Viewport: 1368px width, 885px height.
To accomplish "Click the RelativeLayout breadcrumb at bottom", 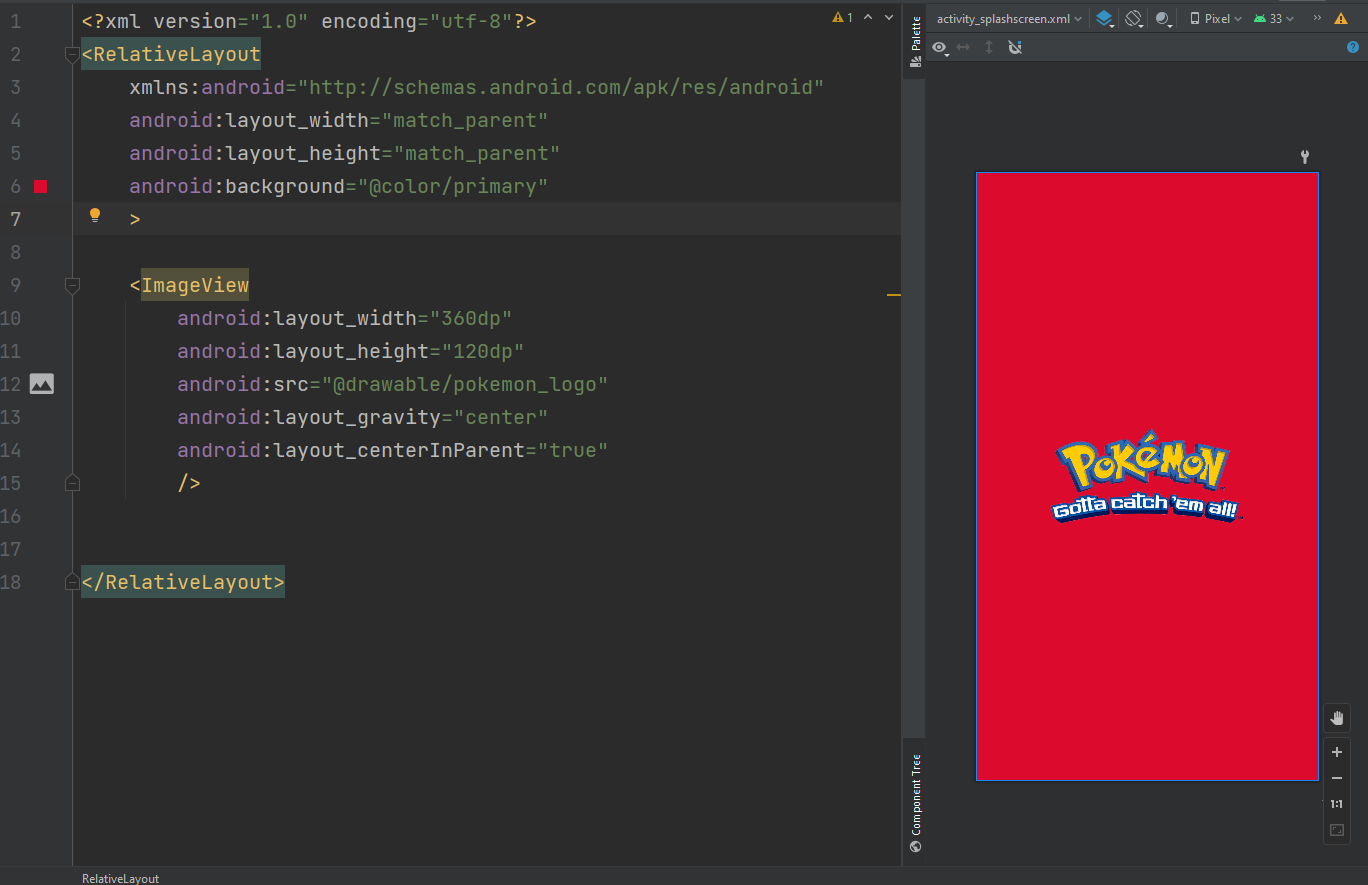I will pyautogui.click(x=120, y=878).
